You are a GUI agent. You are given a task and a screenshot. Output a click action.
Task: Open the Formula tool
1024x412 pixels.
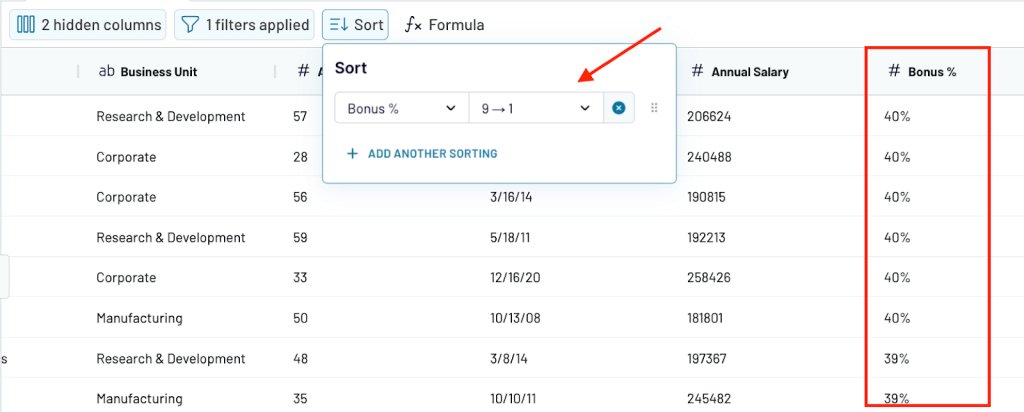445,25
